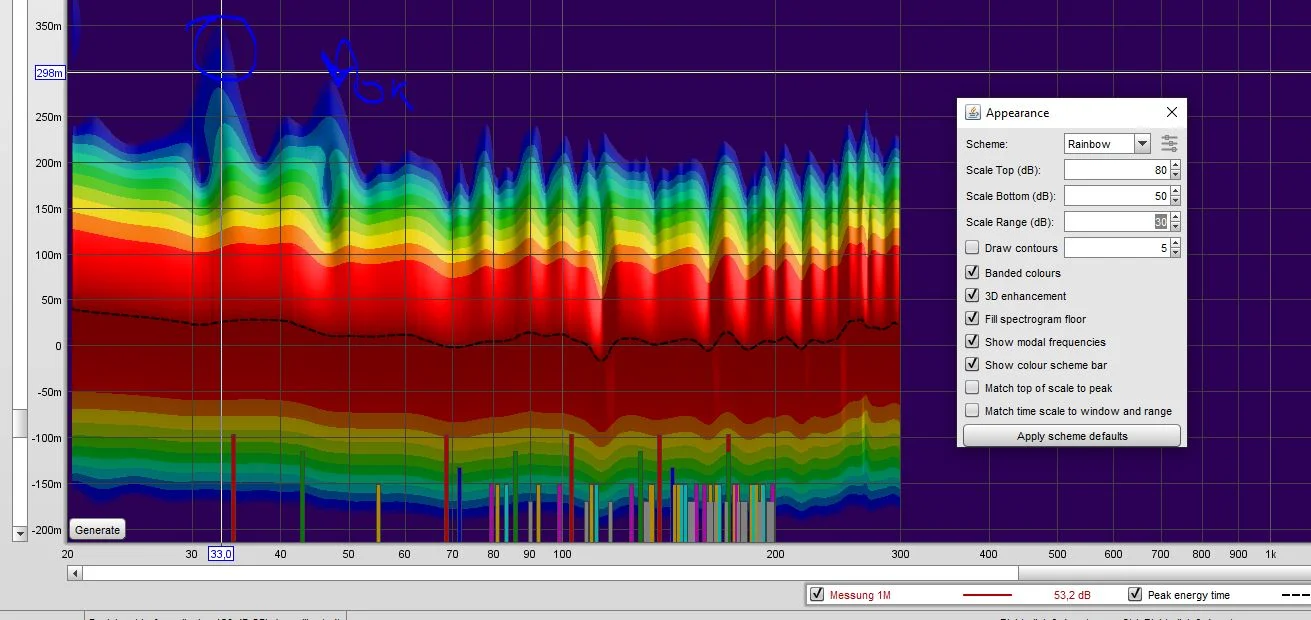
Task: Click the Java icon in Appearance title bar
Action: pyautogui.click(x=973, y=112)
